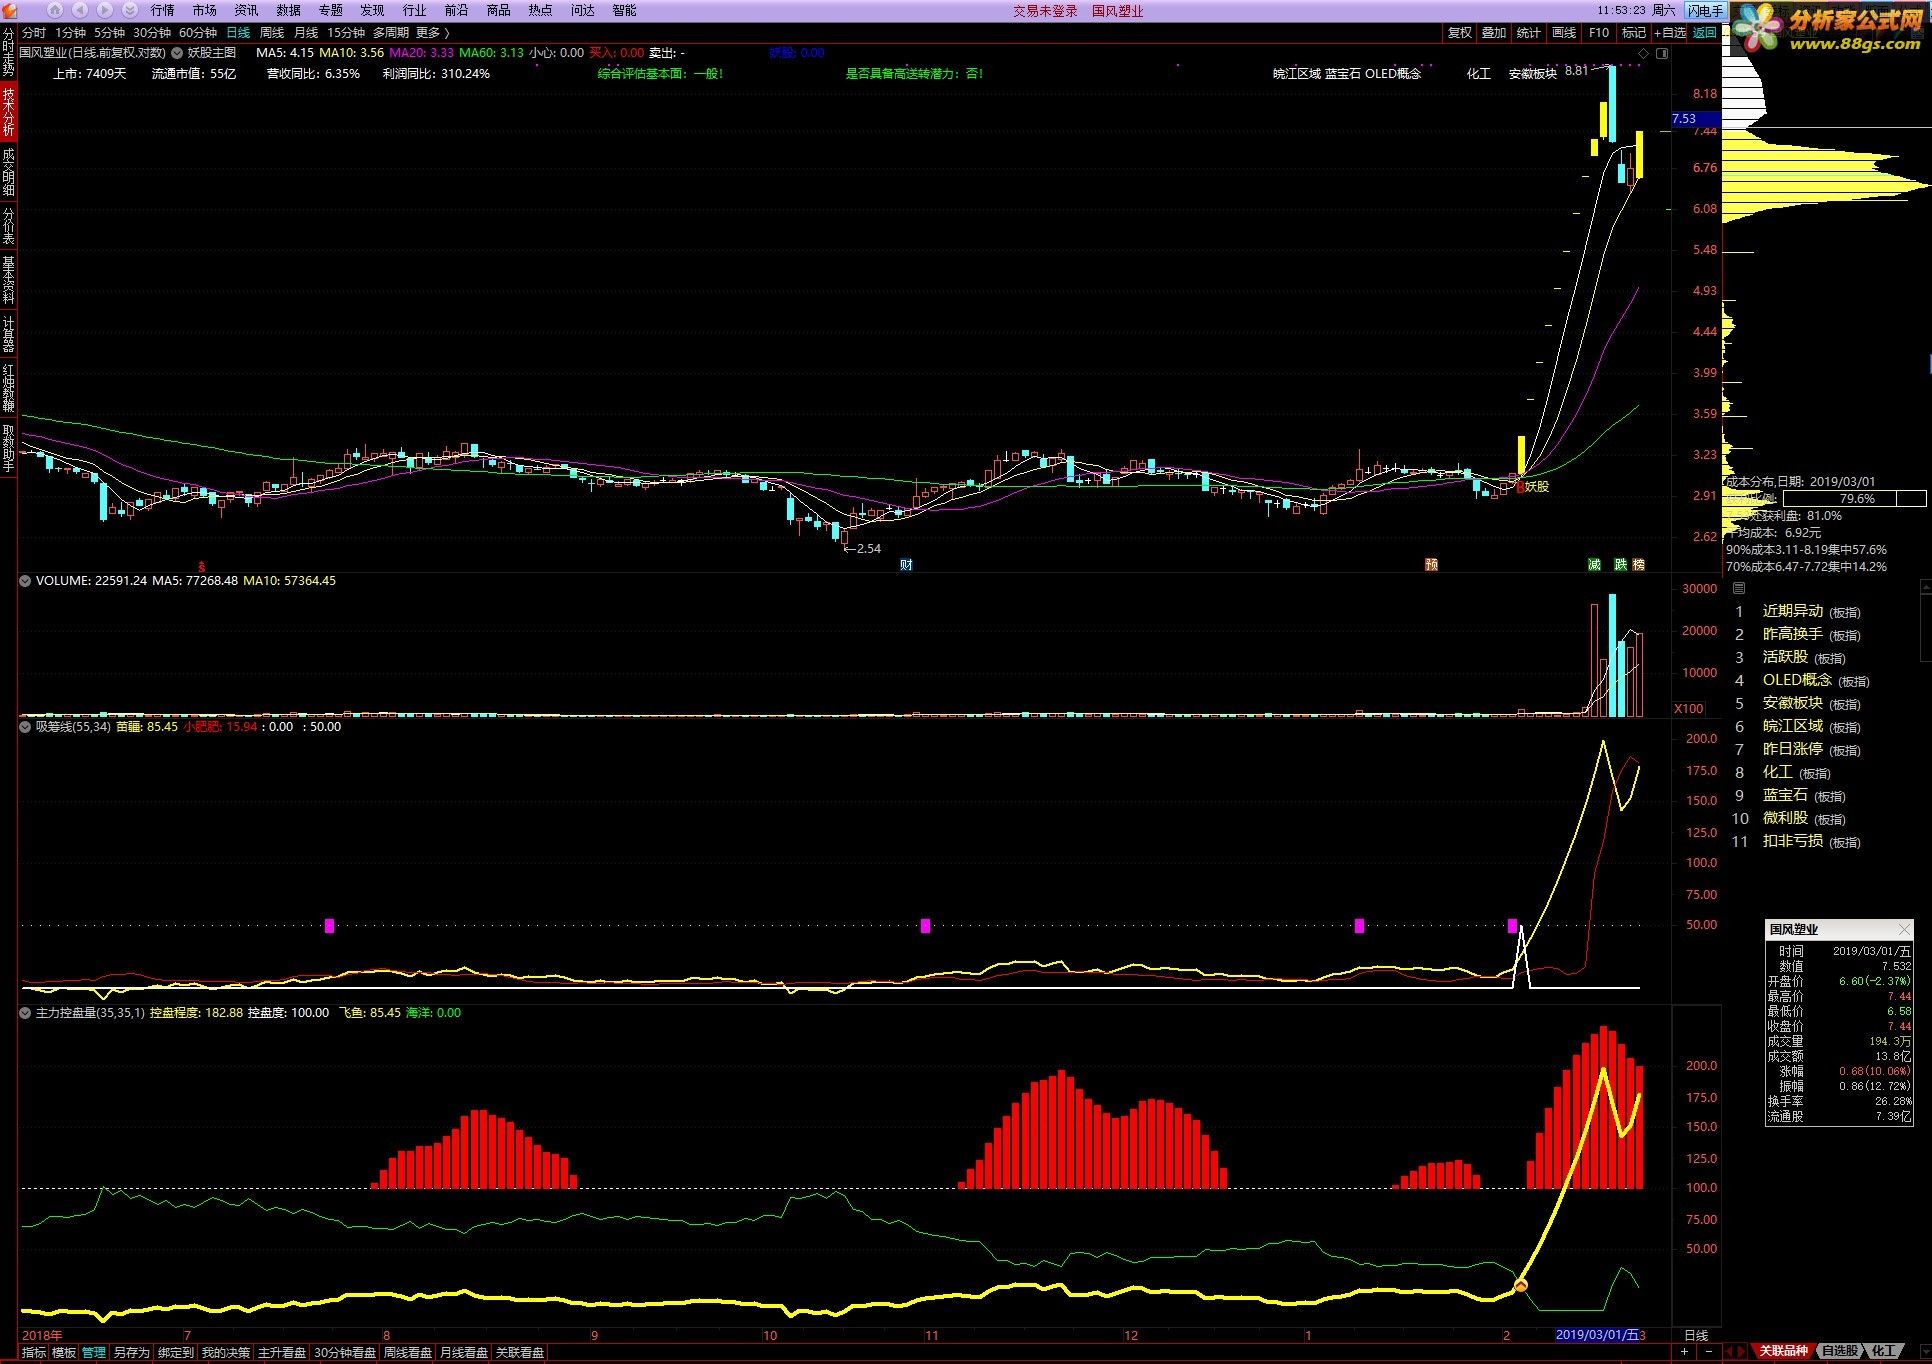Screen dimensions: 1932x1364
Task: Open the 统计 statistics tool
Action: point(1528,33)
